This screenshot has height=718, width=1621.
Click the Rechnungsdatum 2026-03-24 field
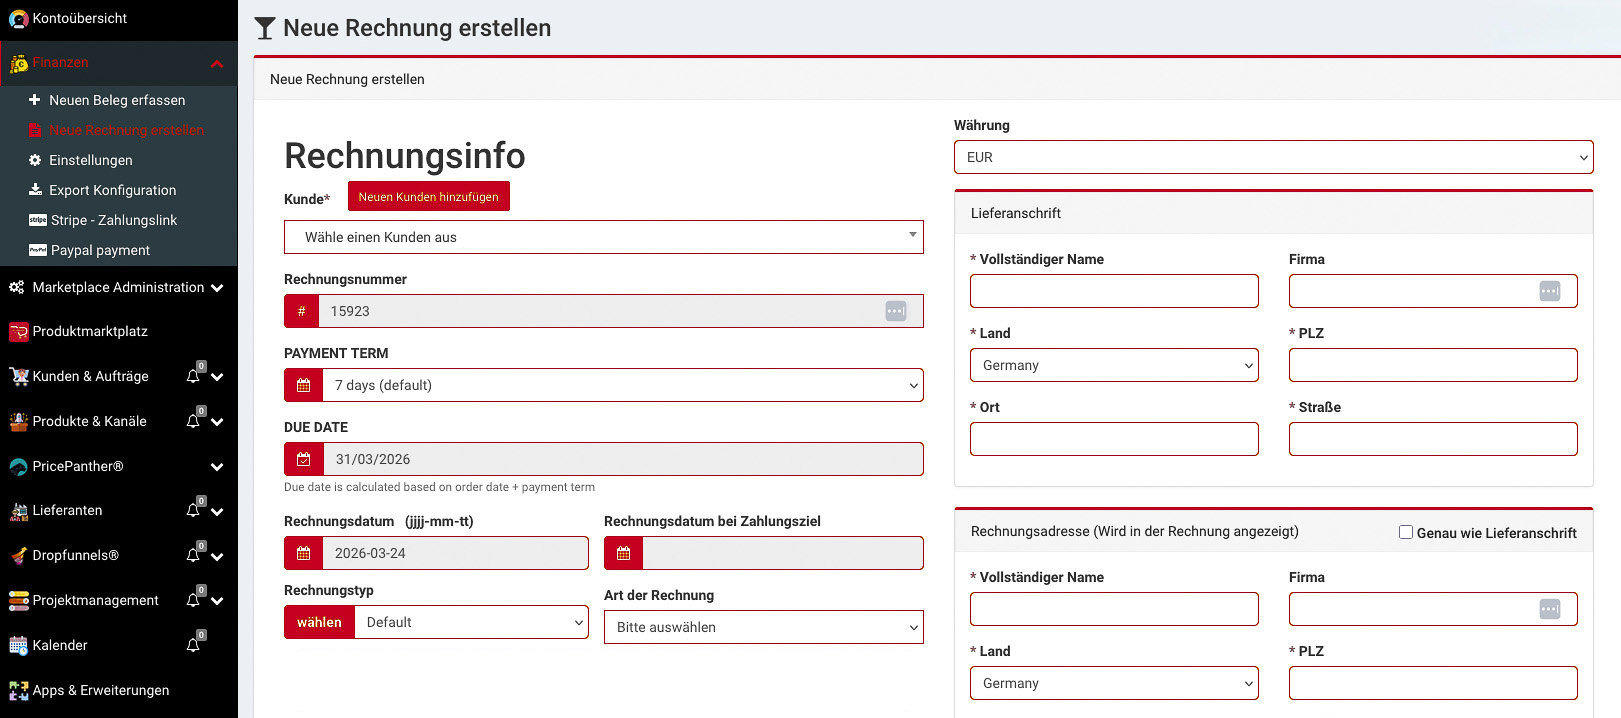[x=455, y=553]
